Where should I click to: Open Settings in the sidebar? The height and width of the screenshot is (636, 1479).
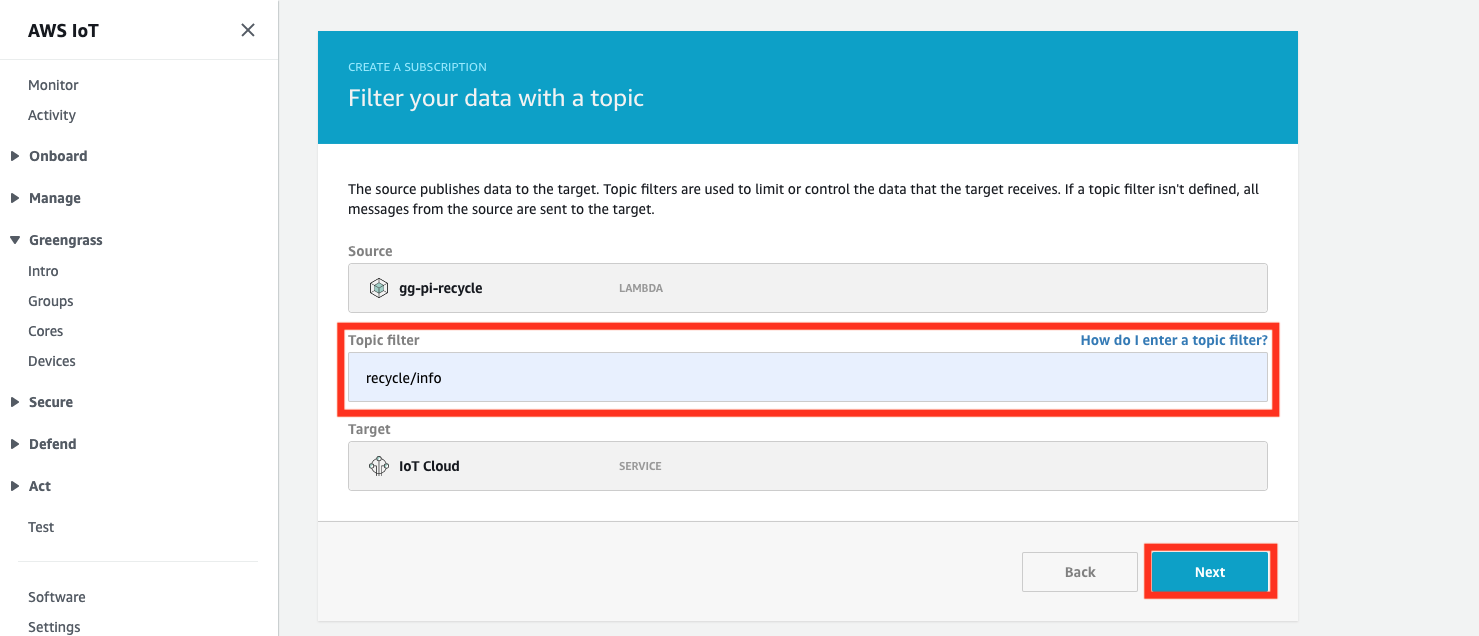54,627
